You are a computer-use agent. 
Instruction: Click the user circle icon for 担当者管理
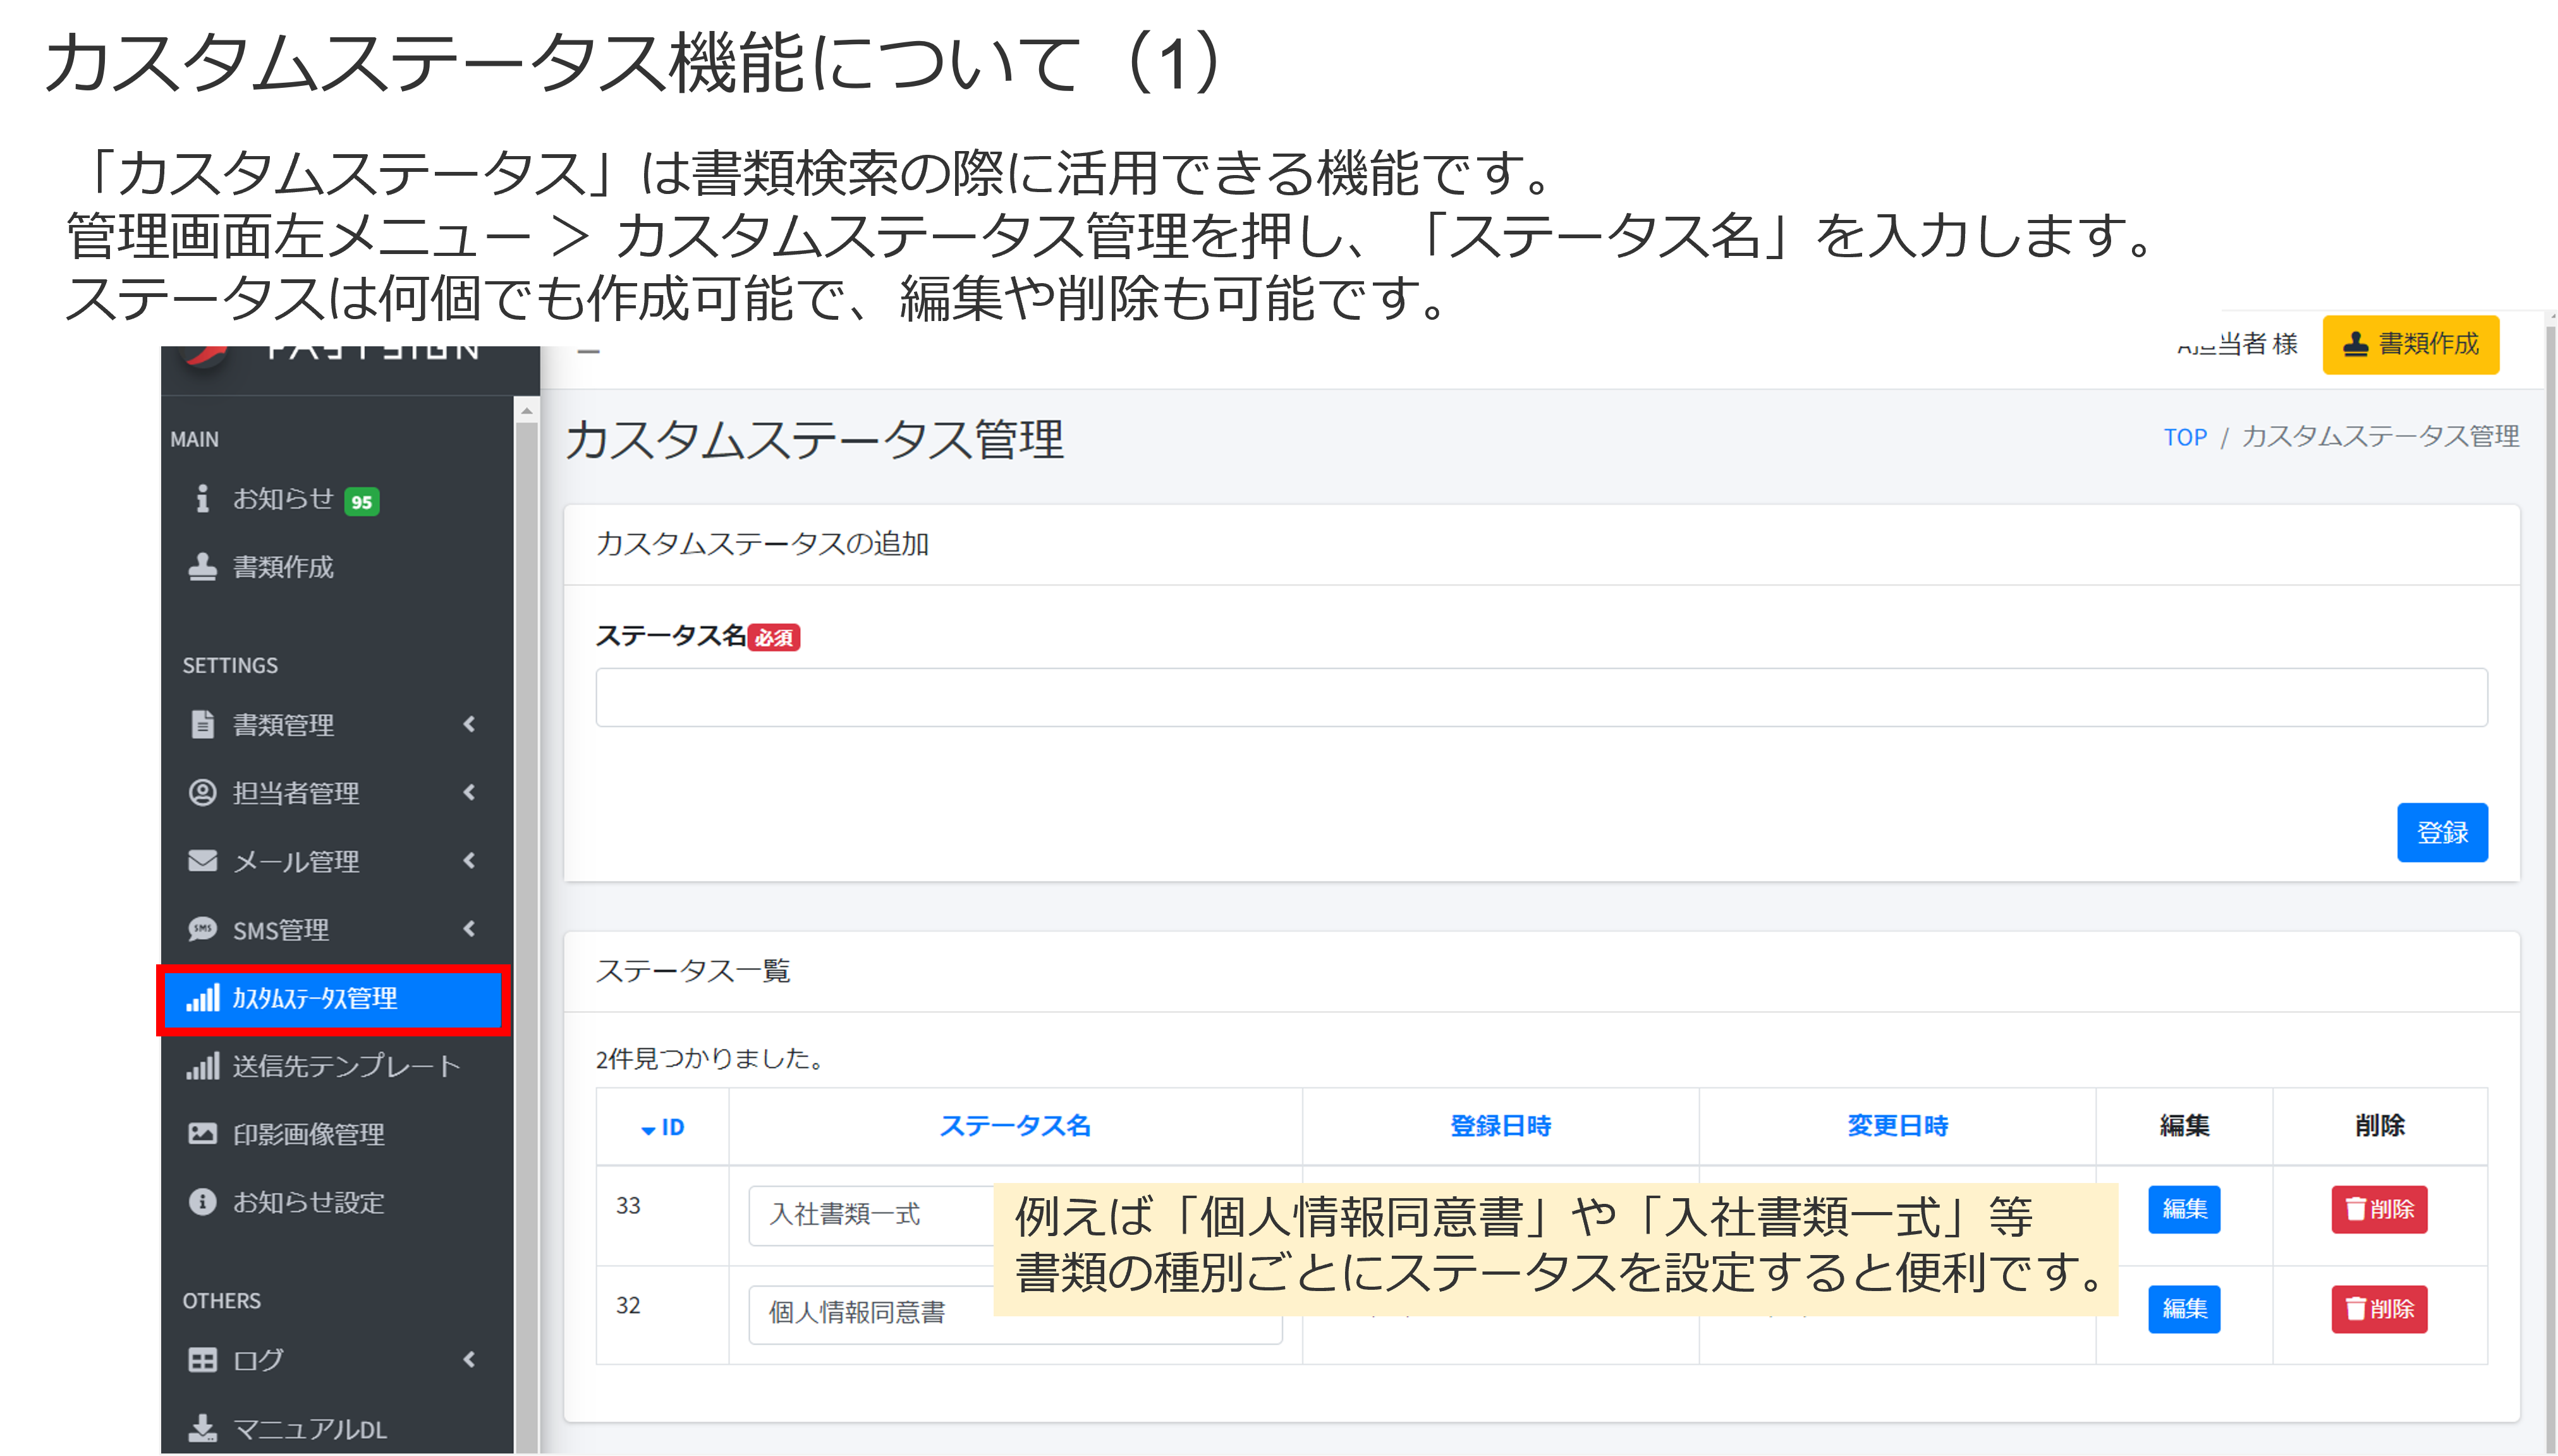point(202,792)
